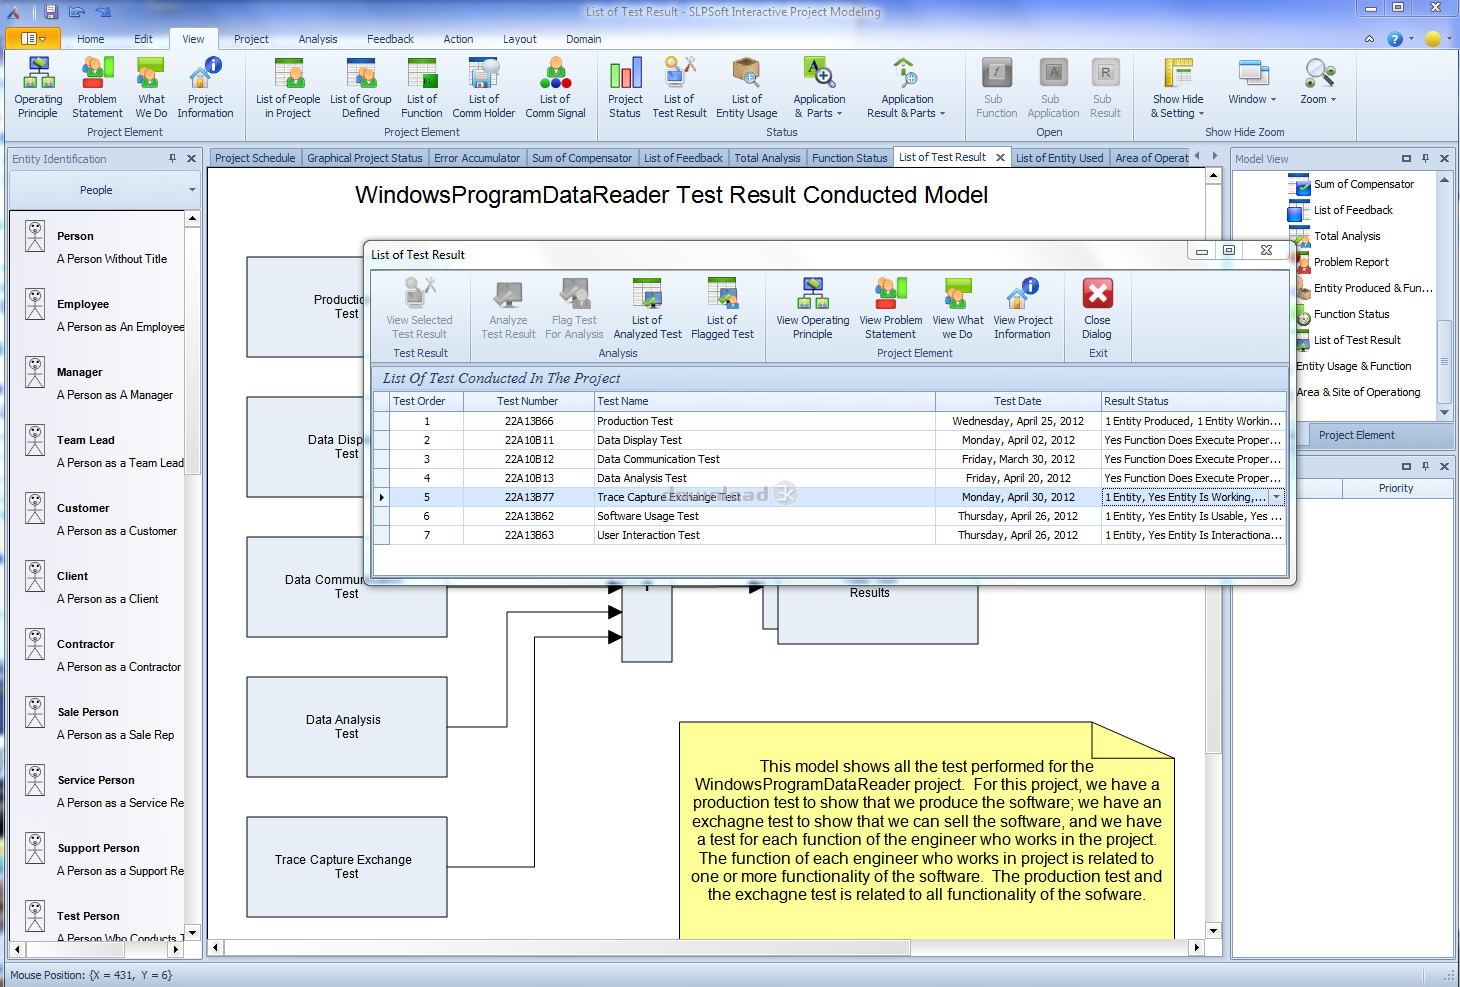The width and height of the screenshot is (1460, 987).
Task: Select Problem Report in Model View
Action: pyautogui.click(x=1351, y=262)
